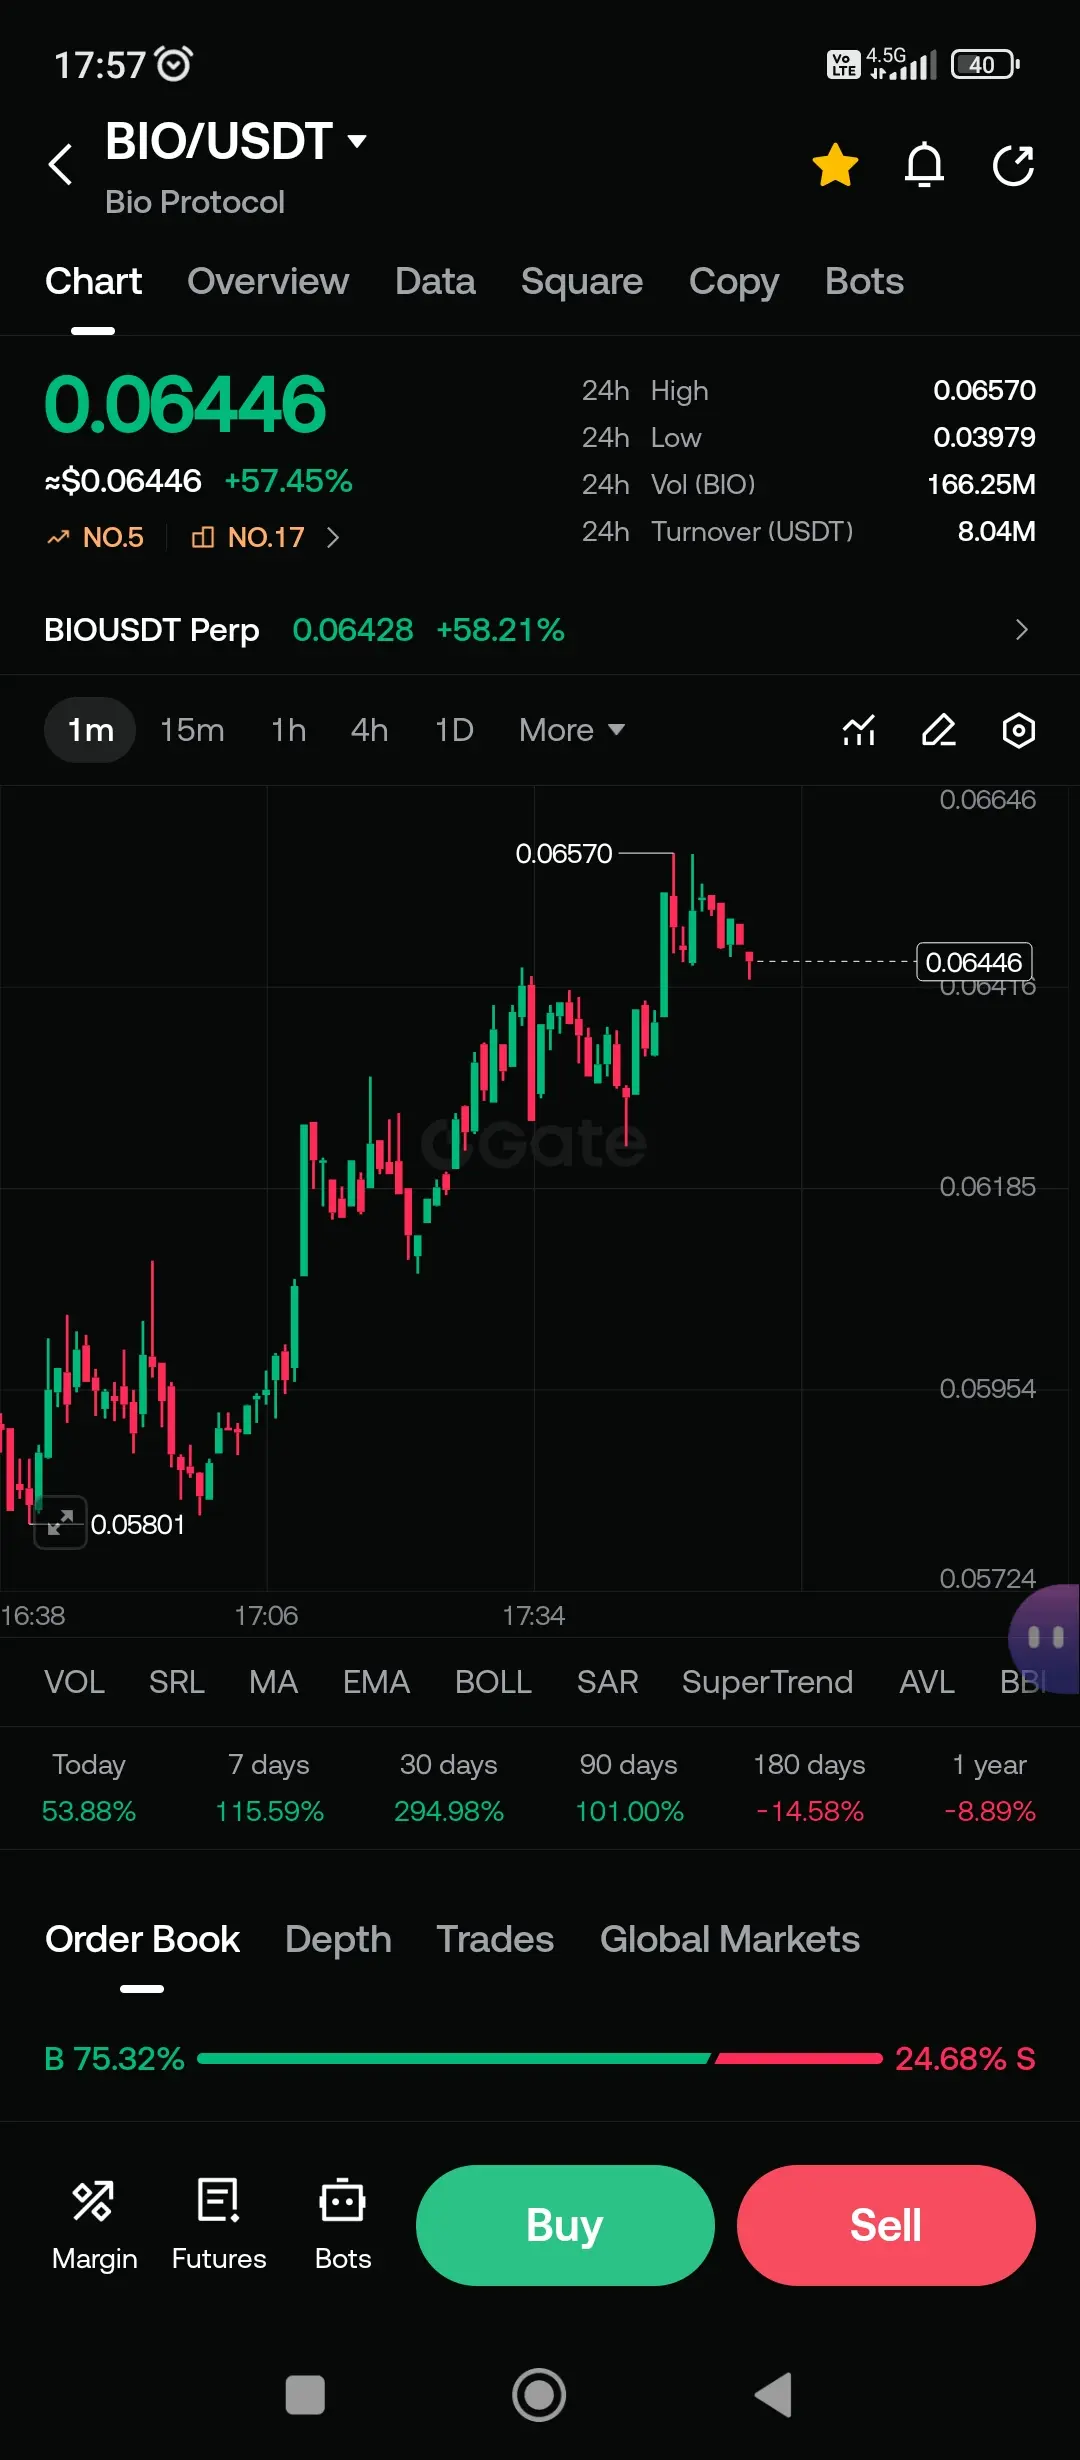The image size is (1080, 2460).
Task: Select the 1h timeframe
Action: coord(288,730)
